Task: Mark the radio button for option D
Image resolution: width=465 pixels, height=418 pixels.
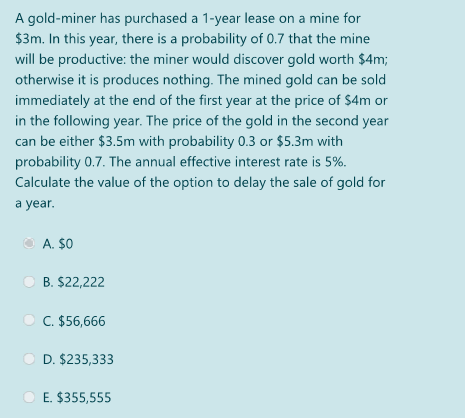Action: coord(29,359)
